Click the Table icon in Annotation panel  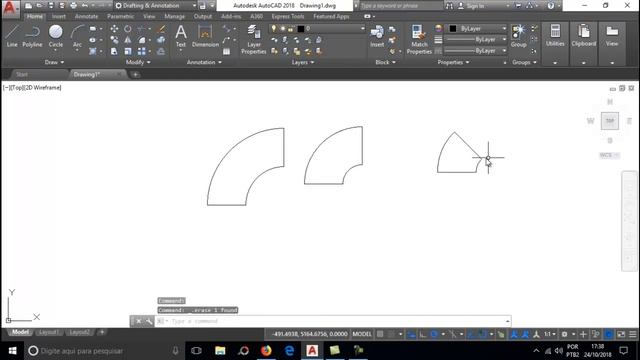[227, 51]
